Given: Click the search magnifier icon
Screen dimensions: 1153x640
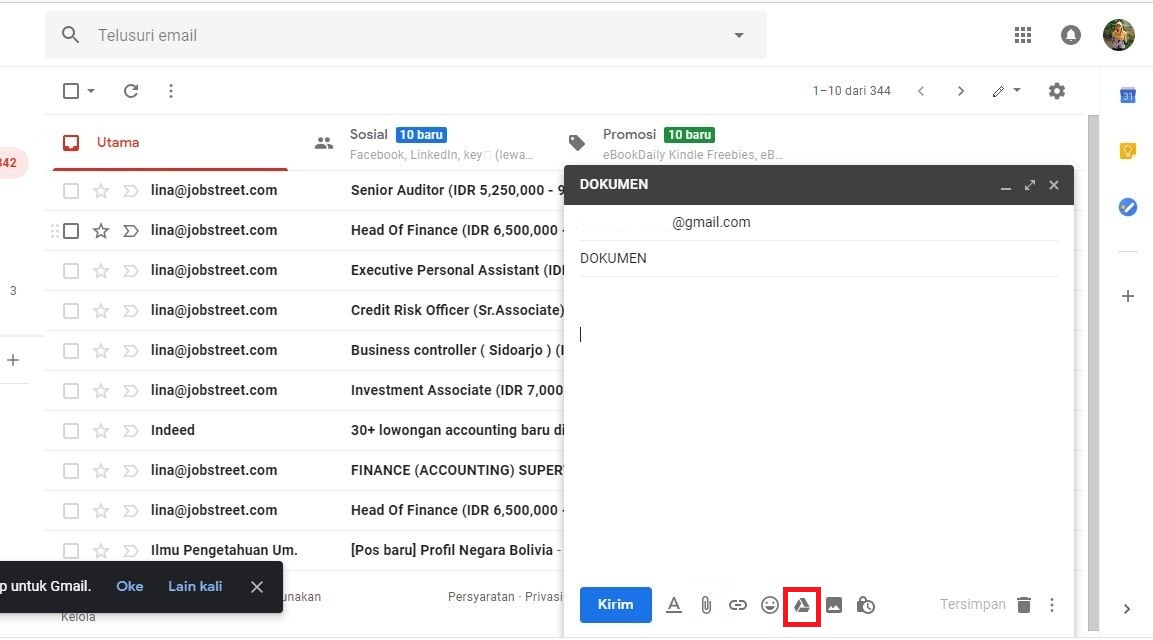Looking at the screenshot, I should pyautogui.click(x=70, y=35).
